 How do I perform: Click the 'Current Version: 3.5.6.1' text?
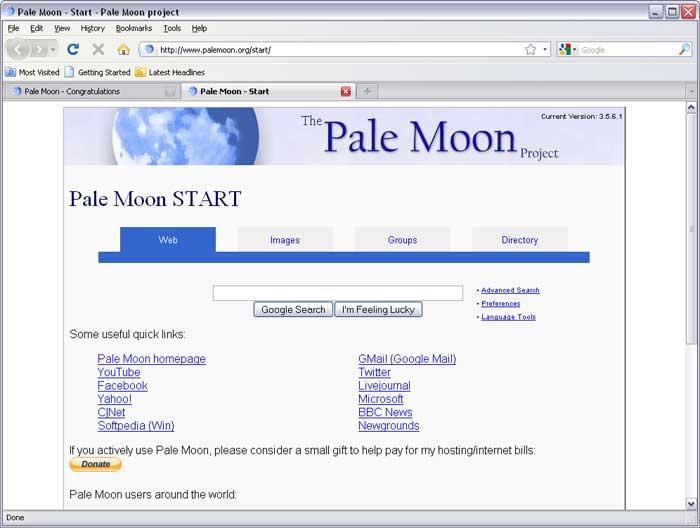click(x=582, y=116)
